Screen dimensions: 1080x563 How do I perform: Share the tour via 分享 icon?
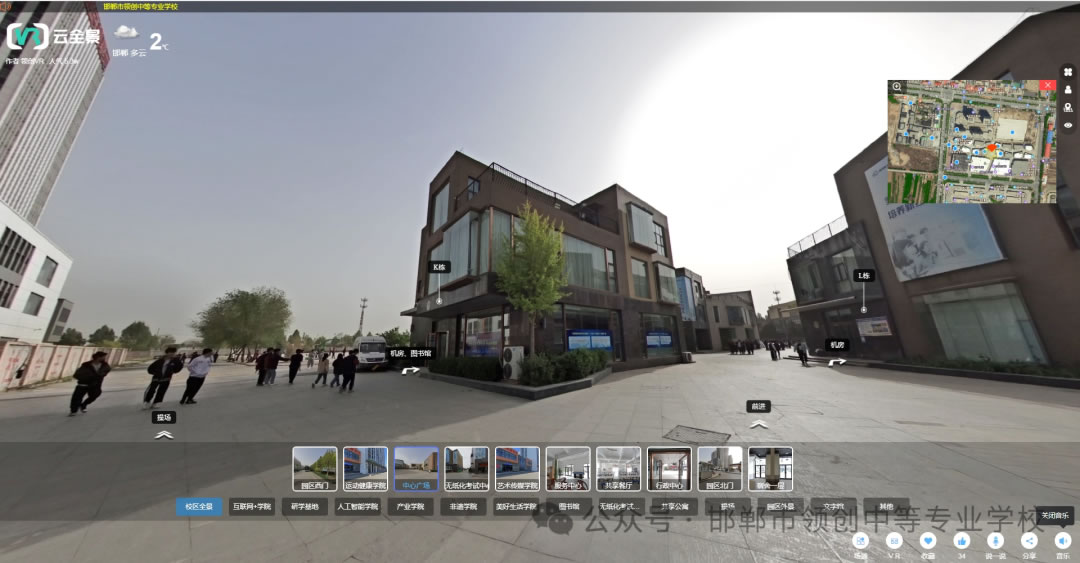(1029, 542)
